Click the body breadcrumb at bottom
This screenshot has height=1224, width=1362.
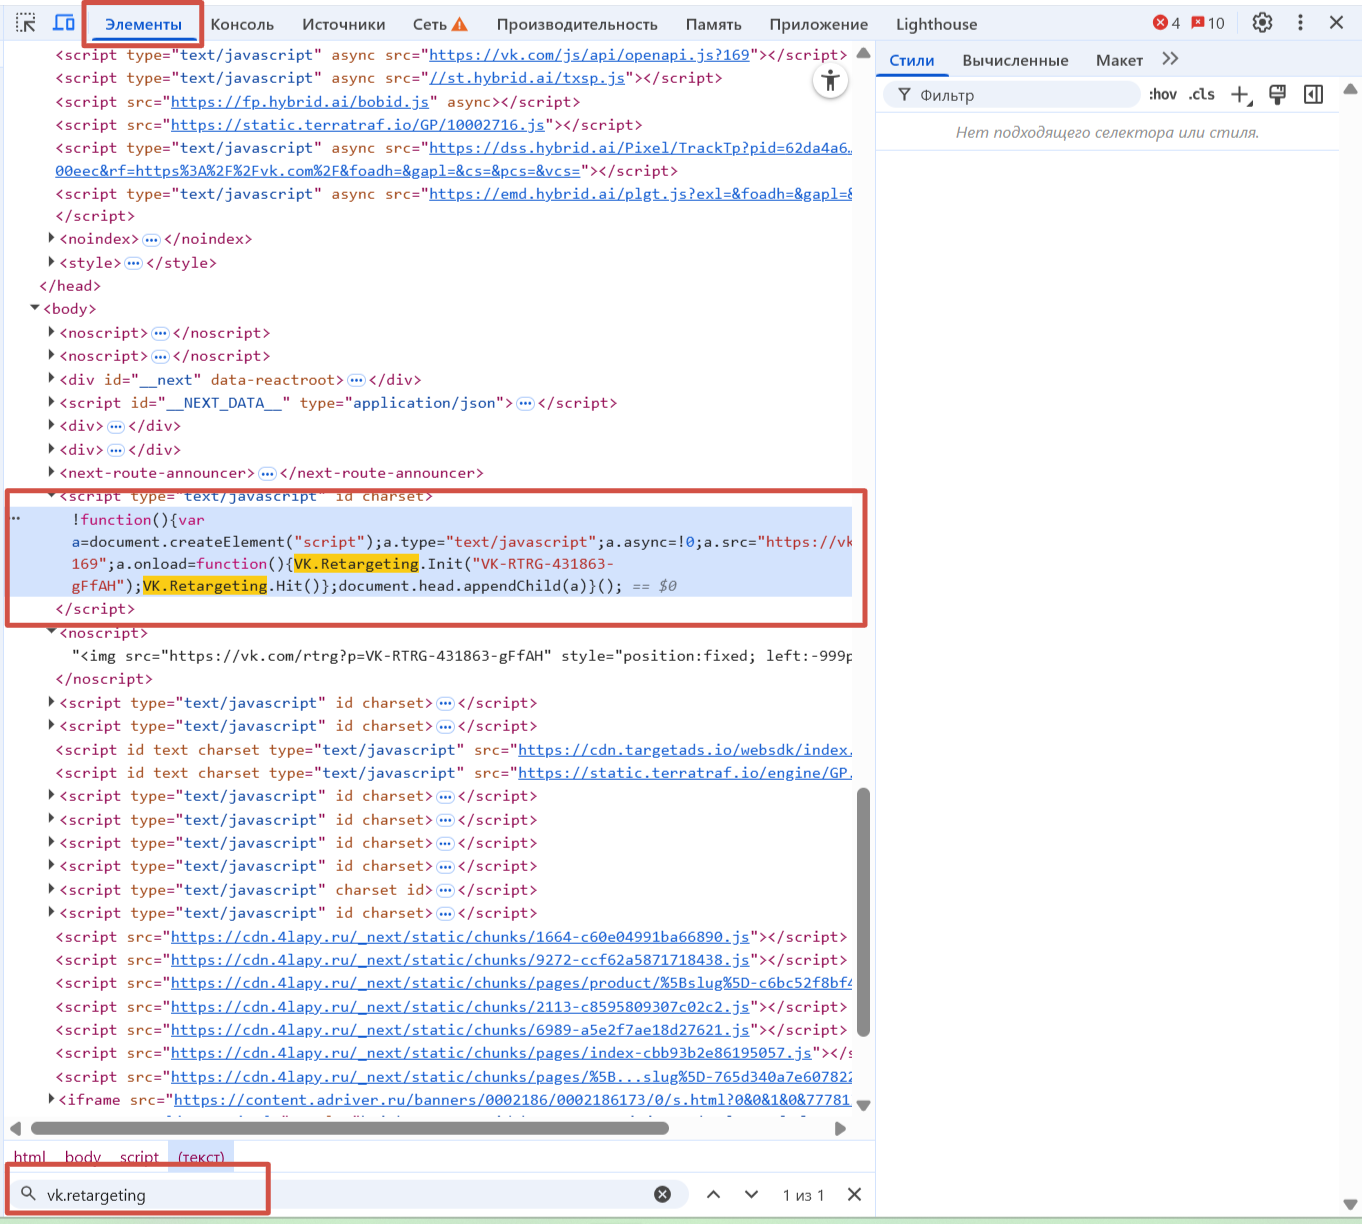tap(82, 1157)
